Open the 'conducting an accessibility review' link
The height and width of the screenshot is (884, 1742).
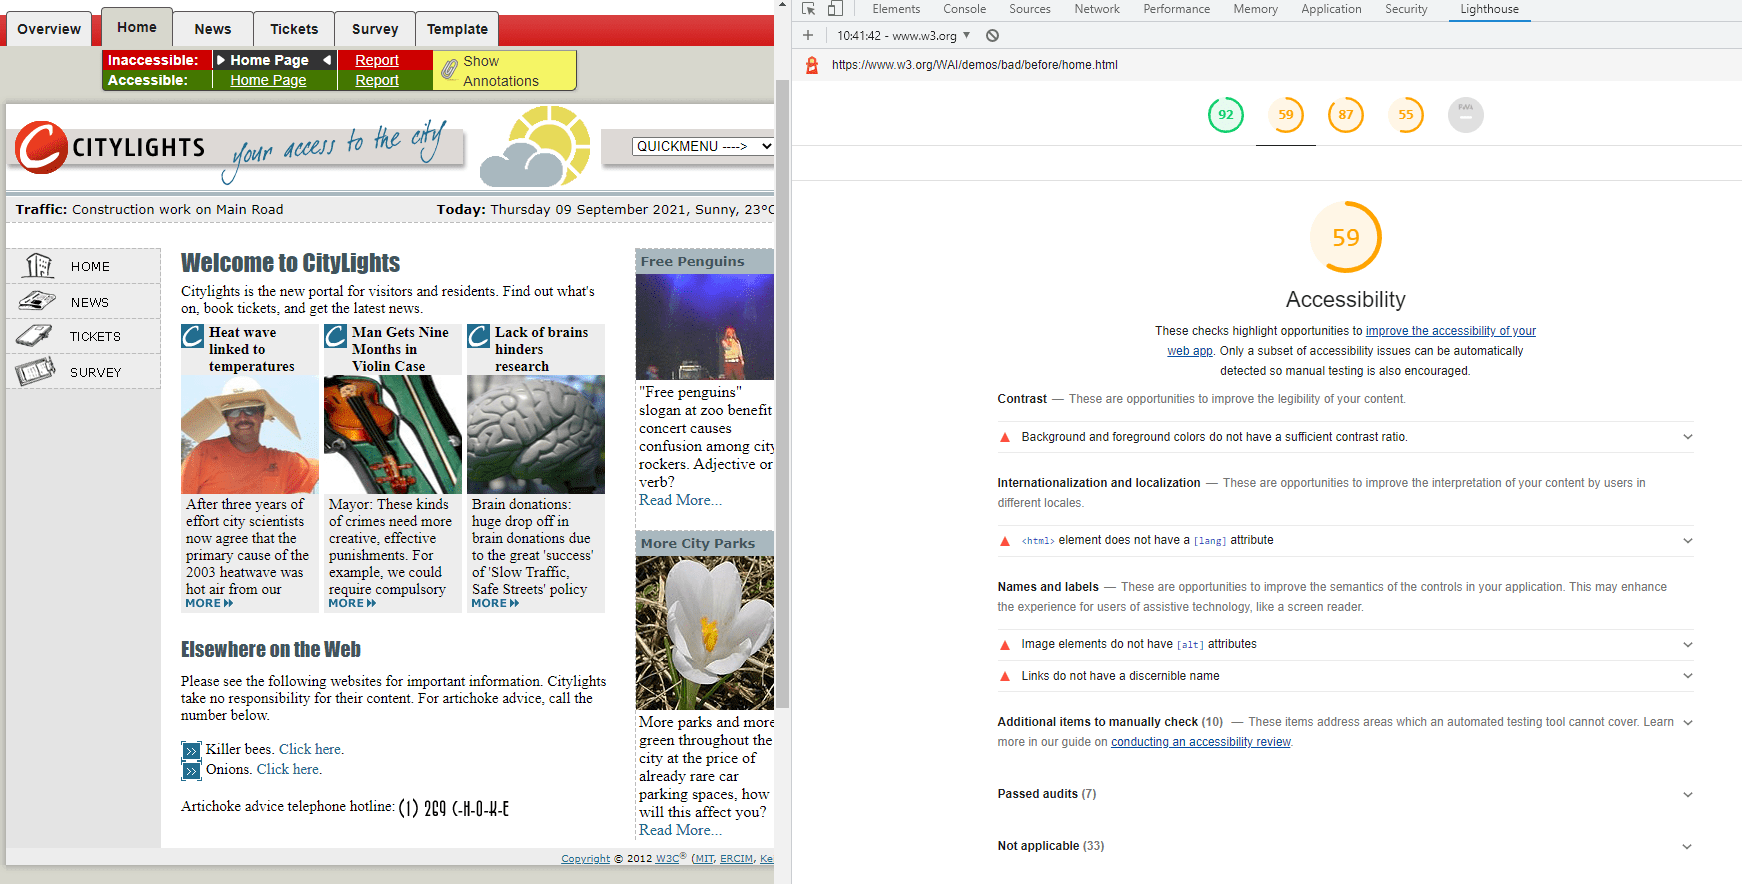[1200, 742]
